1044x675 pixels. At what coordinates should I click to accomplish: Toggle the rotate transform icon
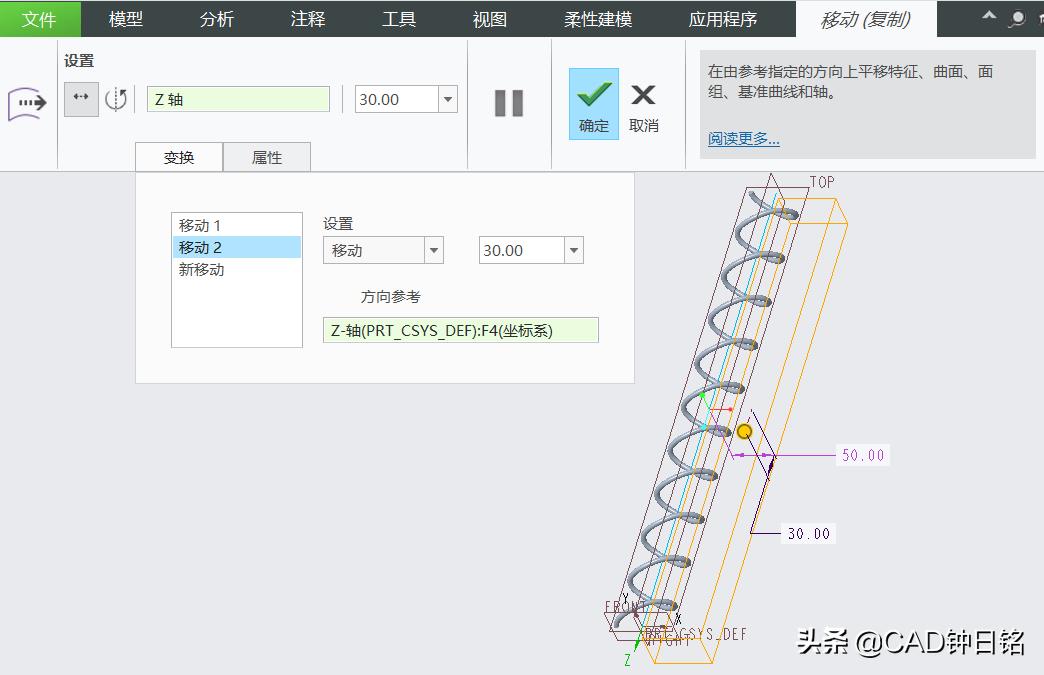click(x=116, y=99)
